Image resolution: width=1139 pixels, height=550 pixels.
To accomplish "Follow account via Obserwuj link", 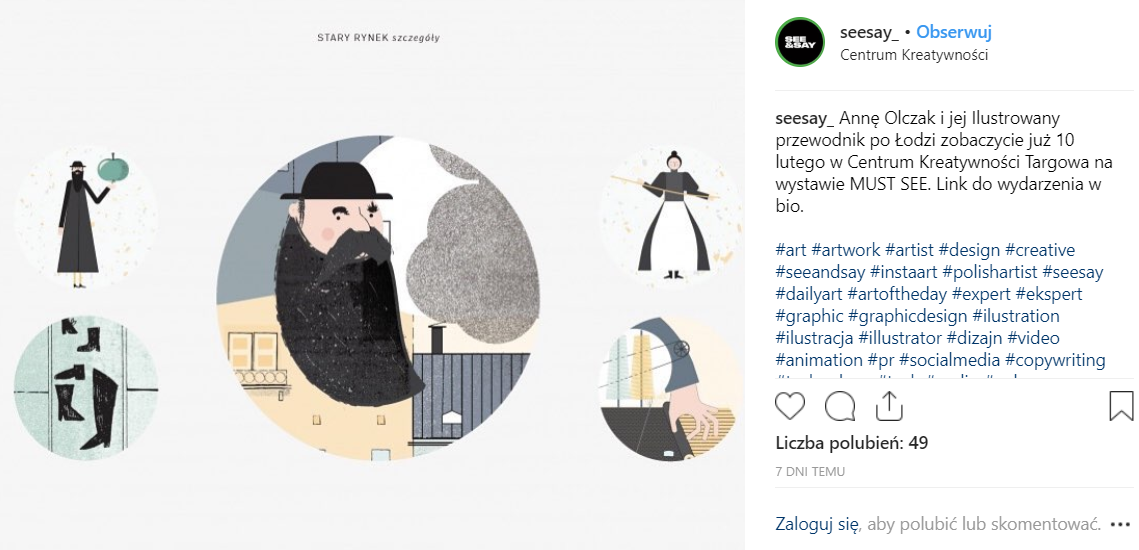I will coord(954,32).
